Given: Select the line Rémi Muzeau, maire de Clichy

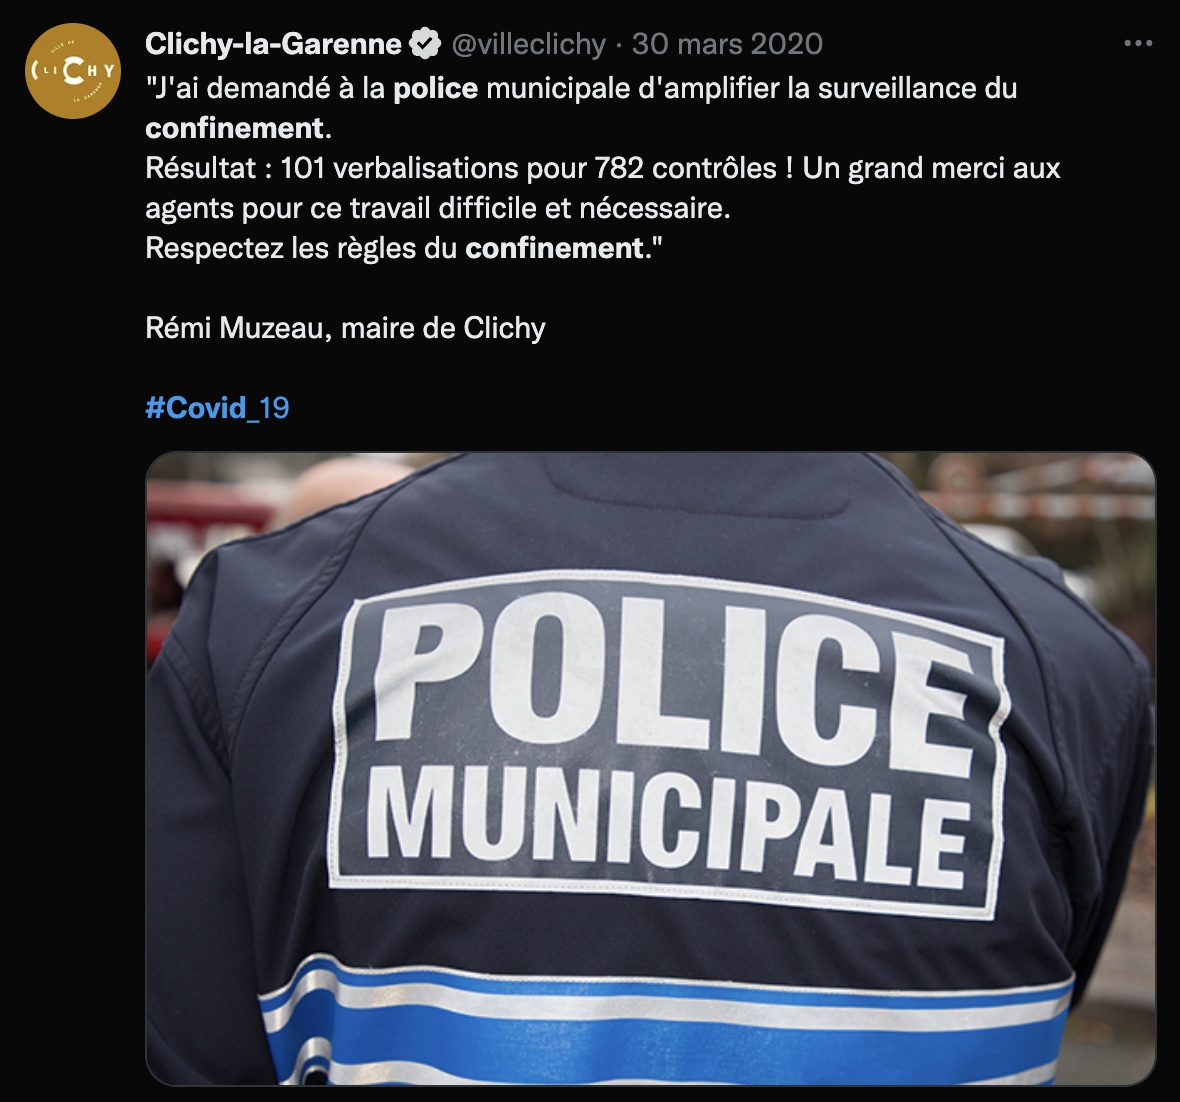Looking at the screenshot, I should coord(345,328).
